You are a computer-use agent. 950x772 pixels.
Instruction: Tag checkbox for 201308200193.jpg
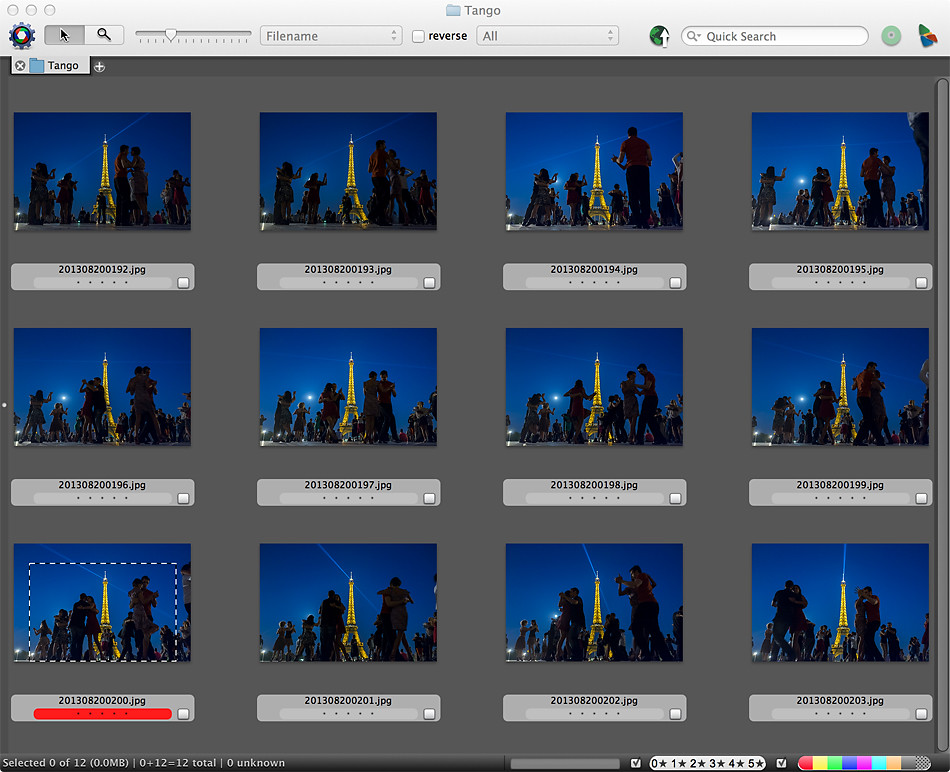click(429, 282)
